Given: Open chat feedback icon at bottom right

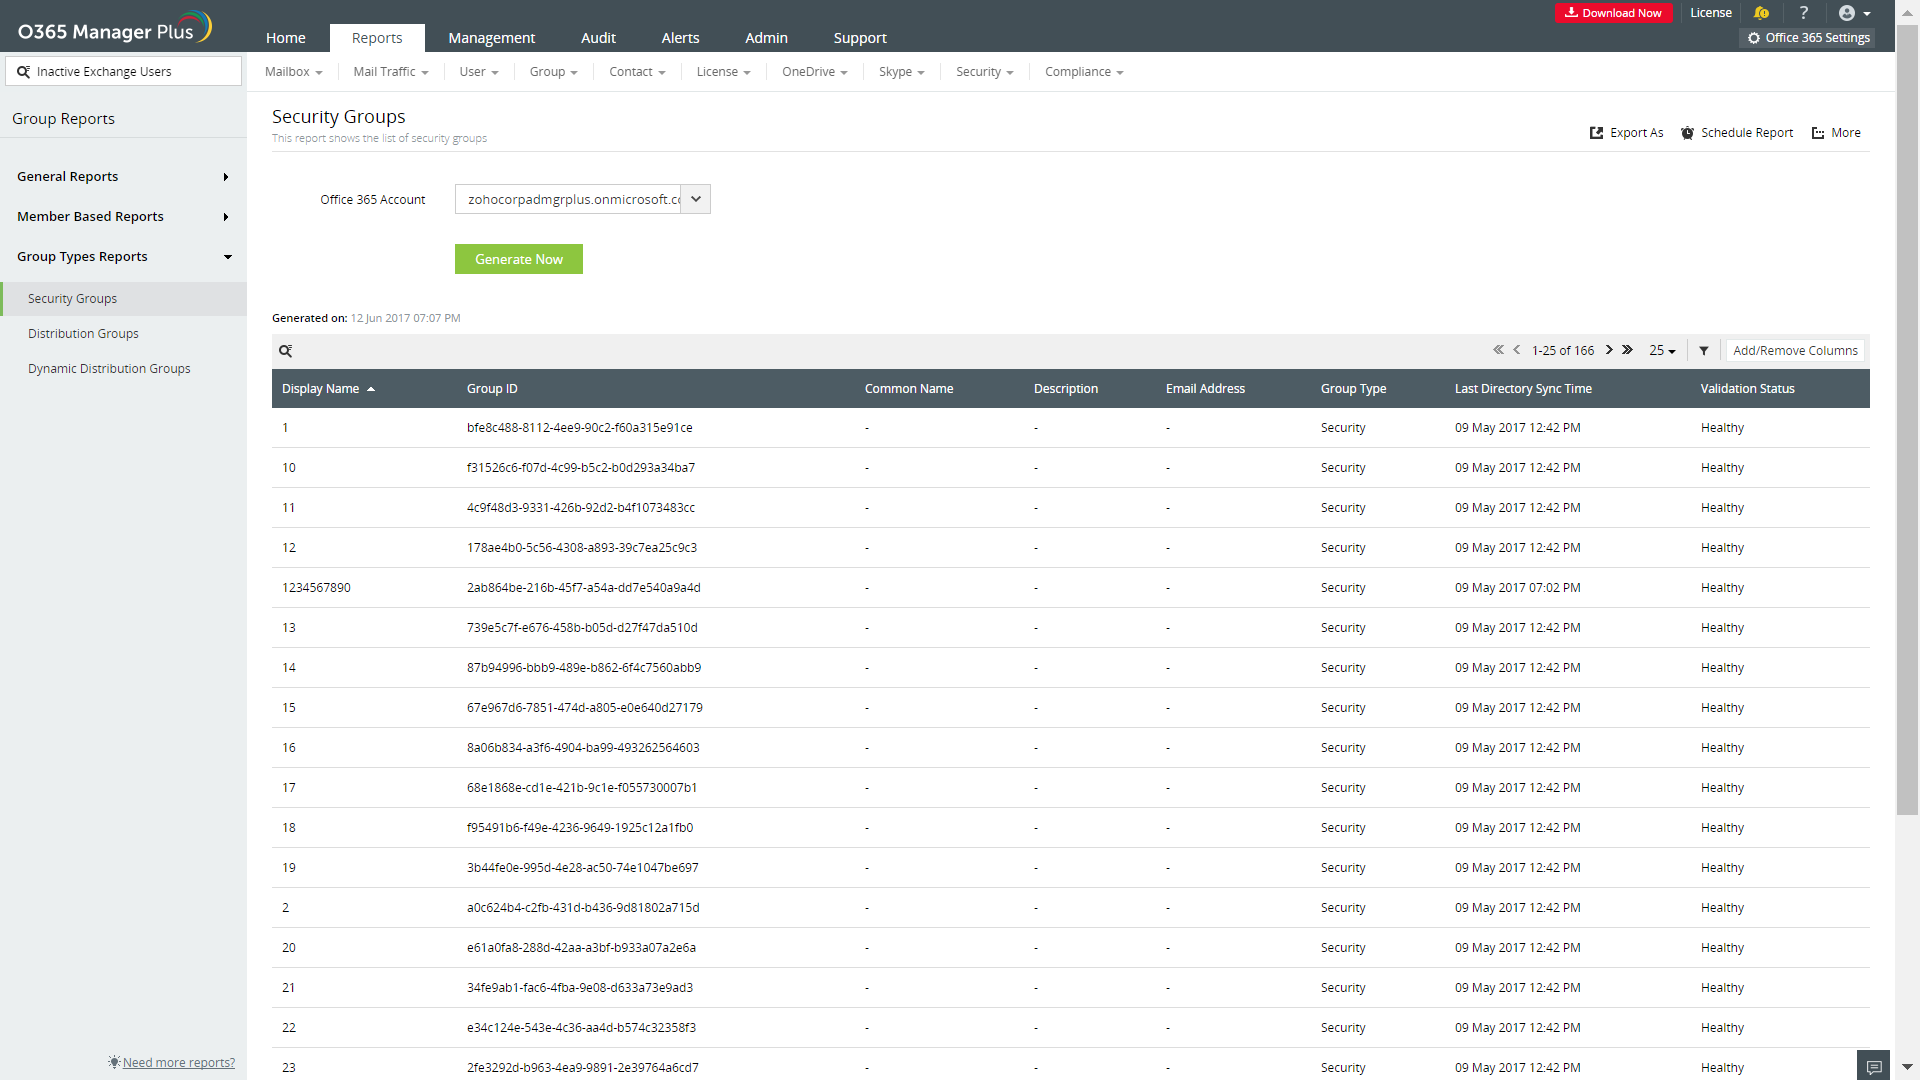Looking at the screenshot, I should 1875,1066.
